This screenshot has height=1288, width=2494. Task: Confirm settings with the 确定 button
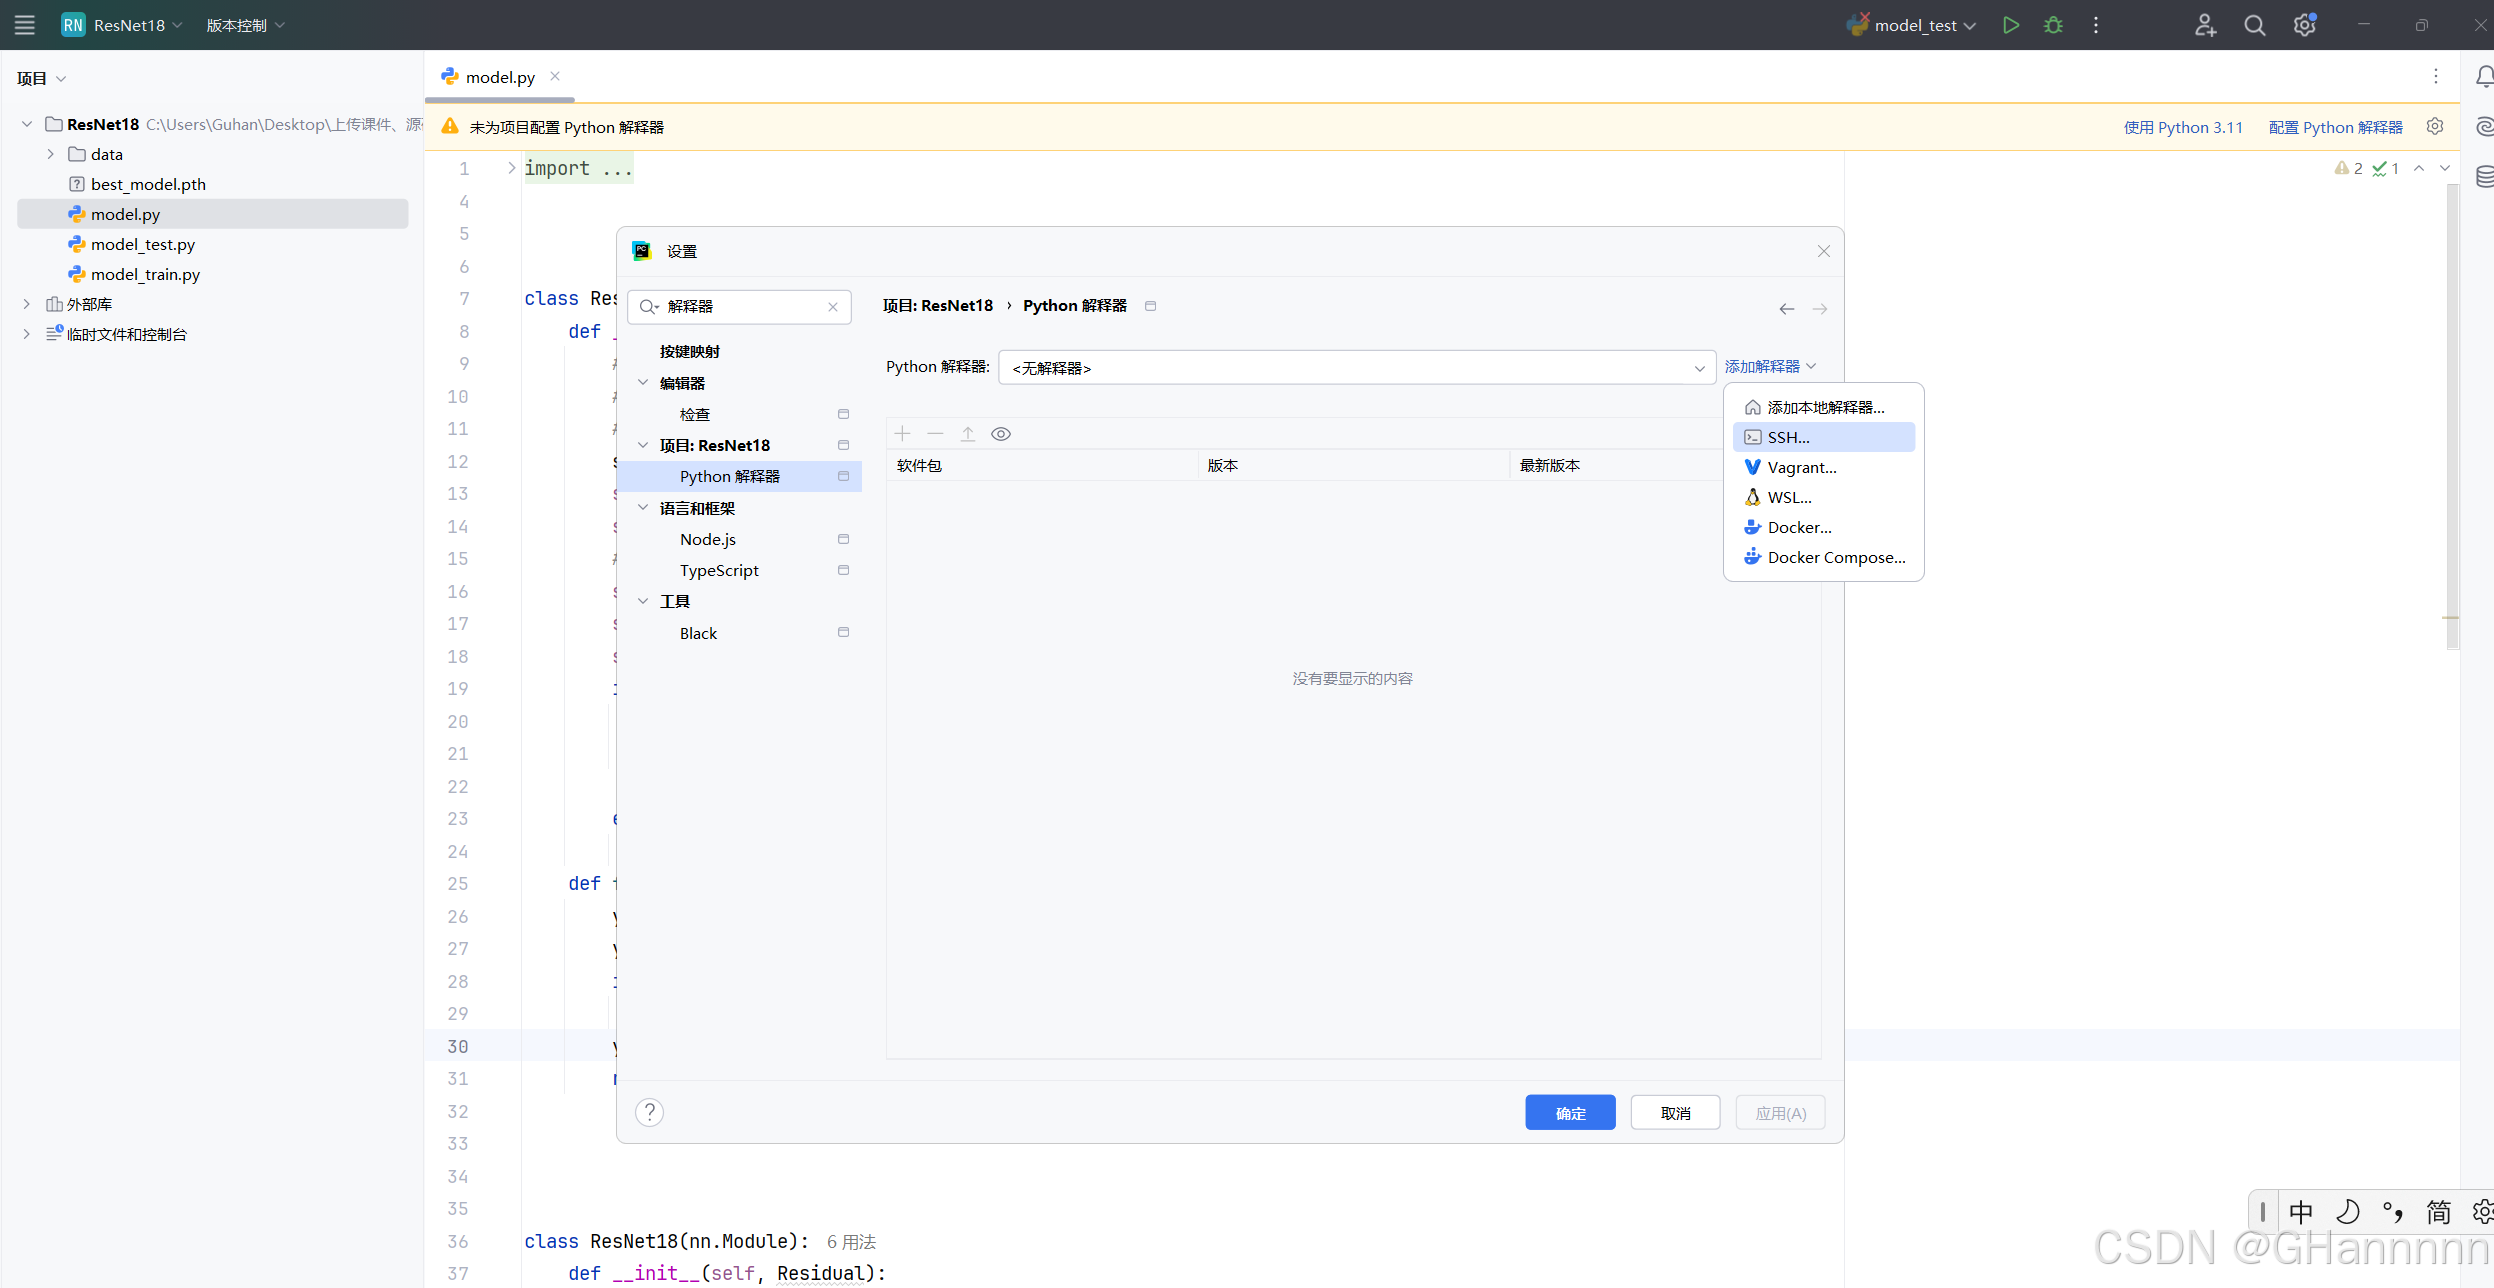[1569, 1112]
